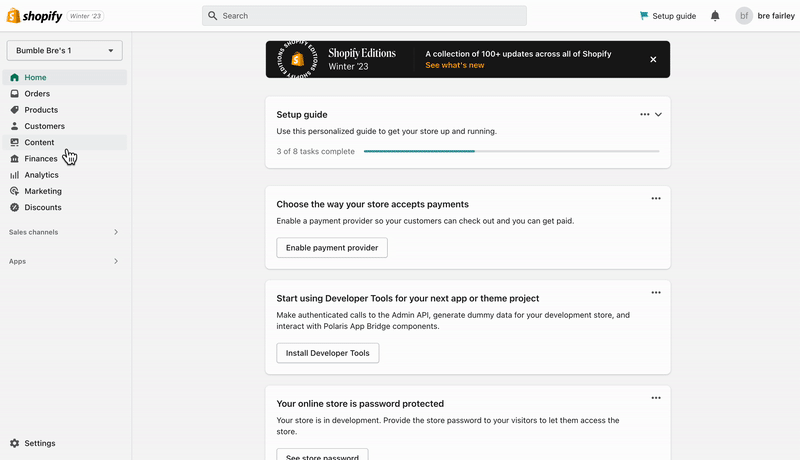Click the Content icon in sidebar

(x=14, y=142)
